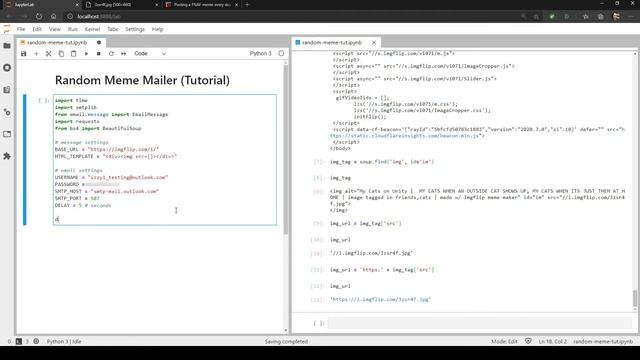Click the notebook trust shield status icon
This screenshot has width=640, height=360.
click(528, 341)
